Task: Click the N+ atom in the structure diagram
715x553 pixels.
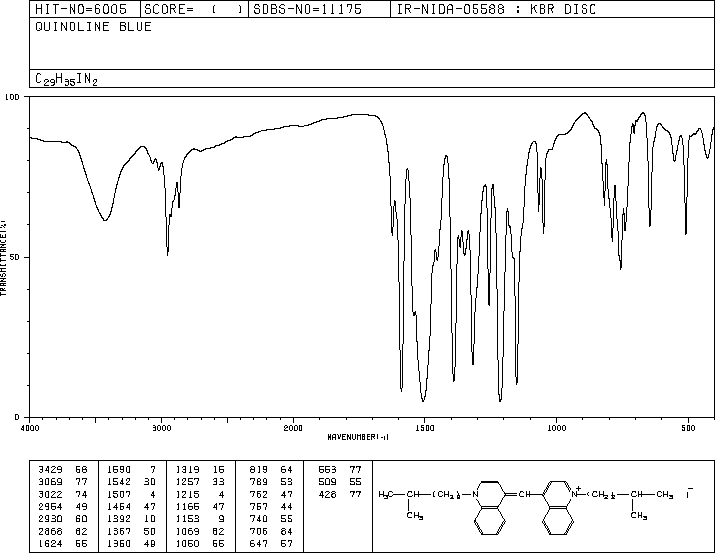Action: [575, 493]
